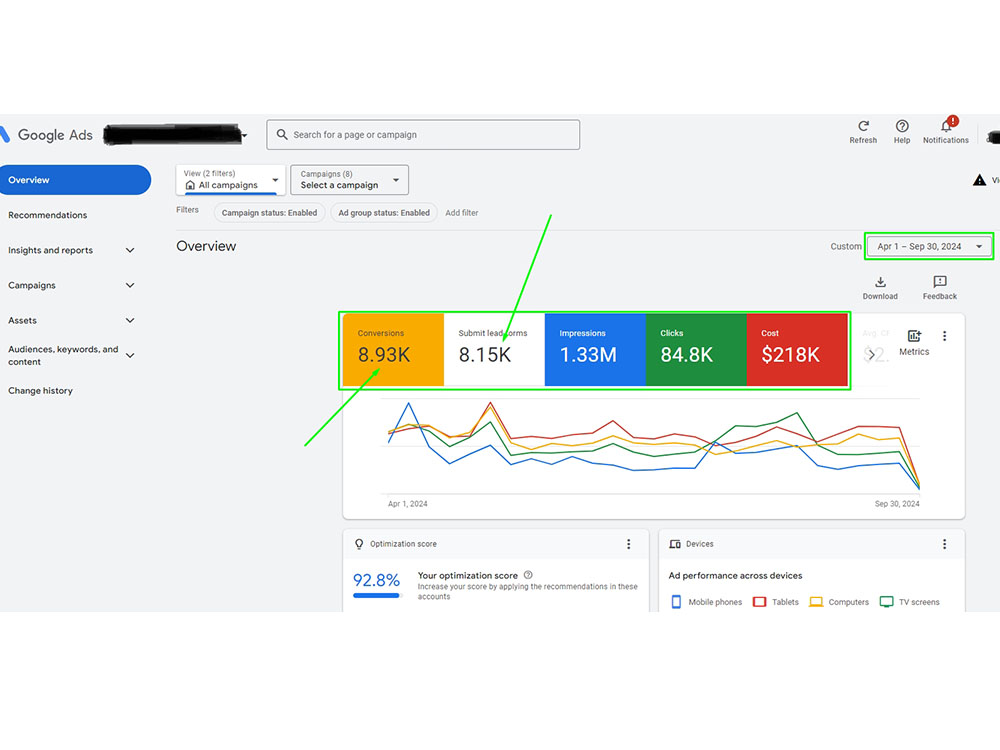Open the account selector dropdown arrow
The width and height of the screenshot is (1000, 750).
(x=244, y=136)
